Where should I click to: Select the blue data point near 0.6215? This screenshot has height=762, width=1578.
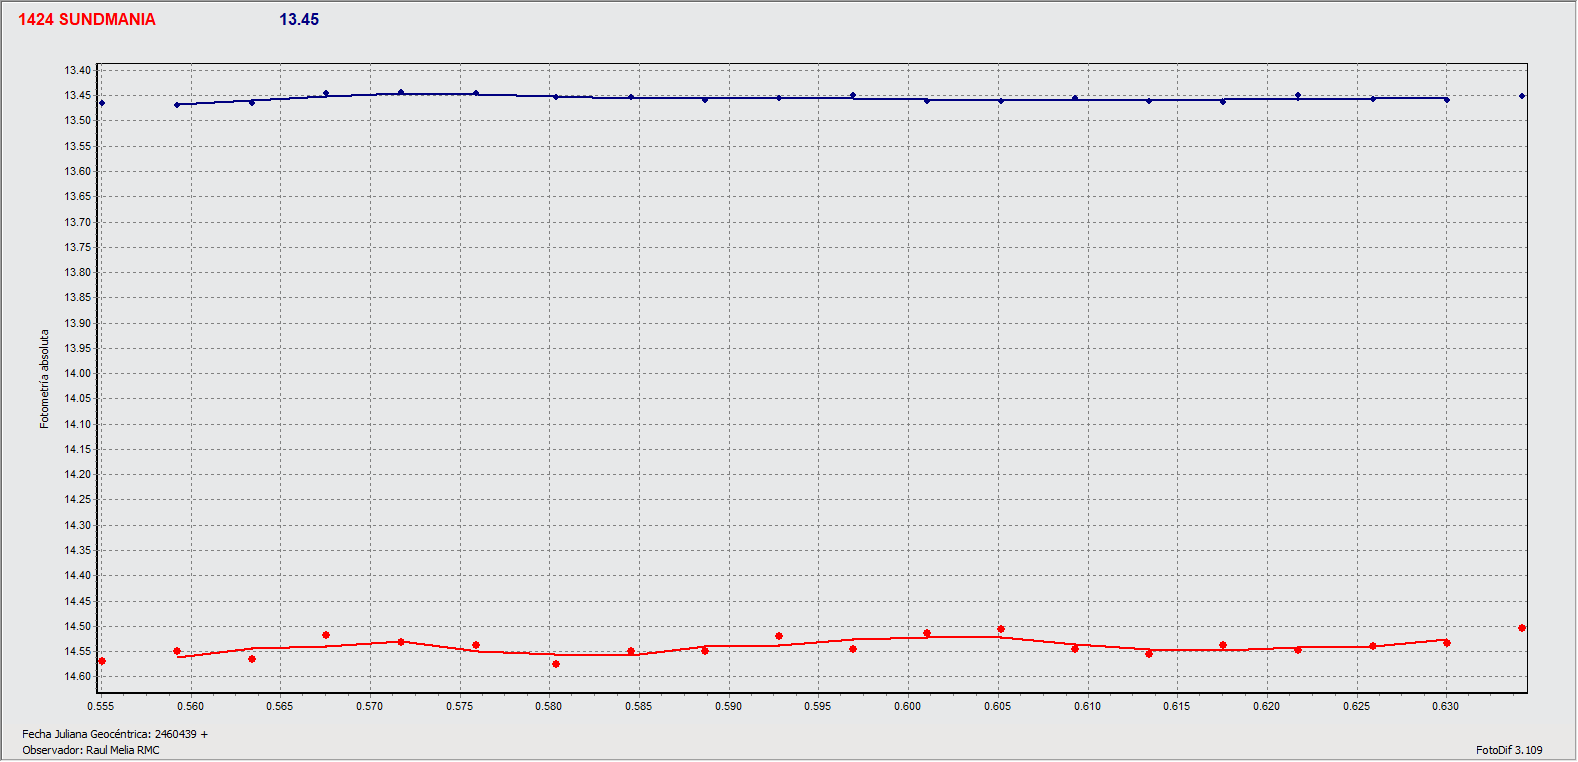tap(1298, 95)
